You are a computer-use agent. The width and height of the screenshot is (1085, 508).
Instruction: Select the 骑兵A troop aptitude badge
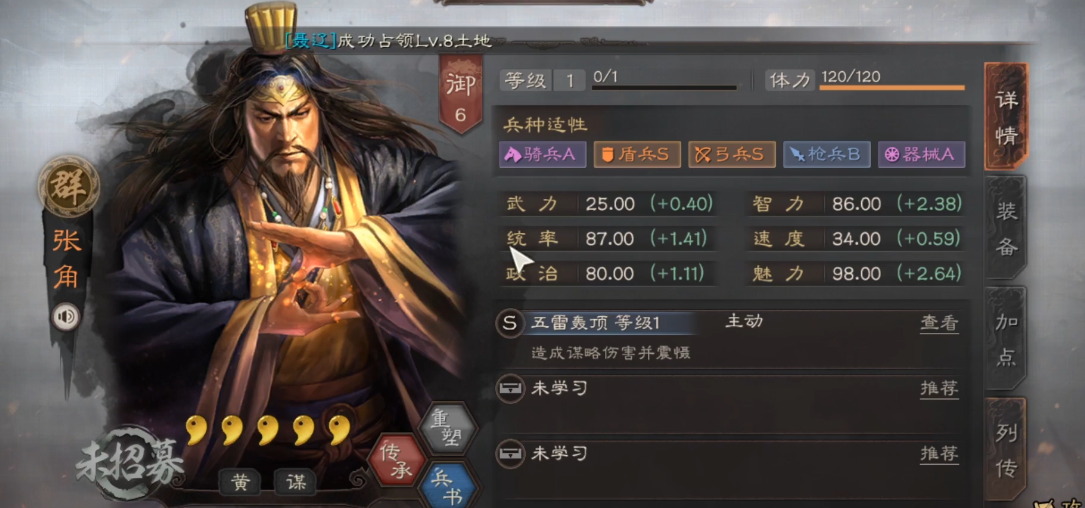pyautogui.click(x=542, y=154)
